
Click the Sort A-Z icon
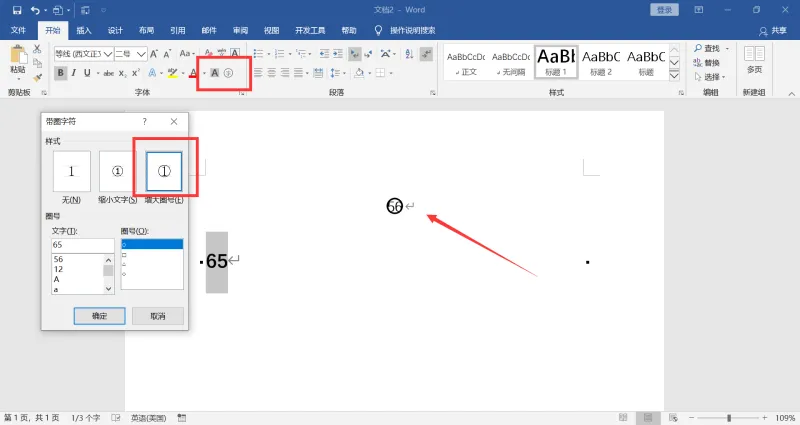(409, 54)
